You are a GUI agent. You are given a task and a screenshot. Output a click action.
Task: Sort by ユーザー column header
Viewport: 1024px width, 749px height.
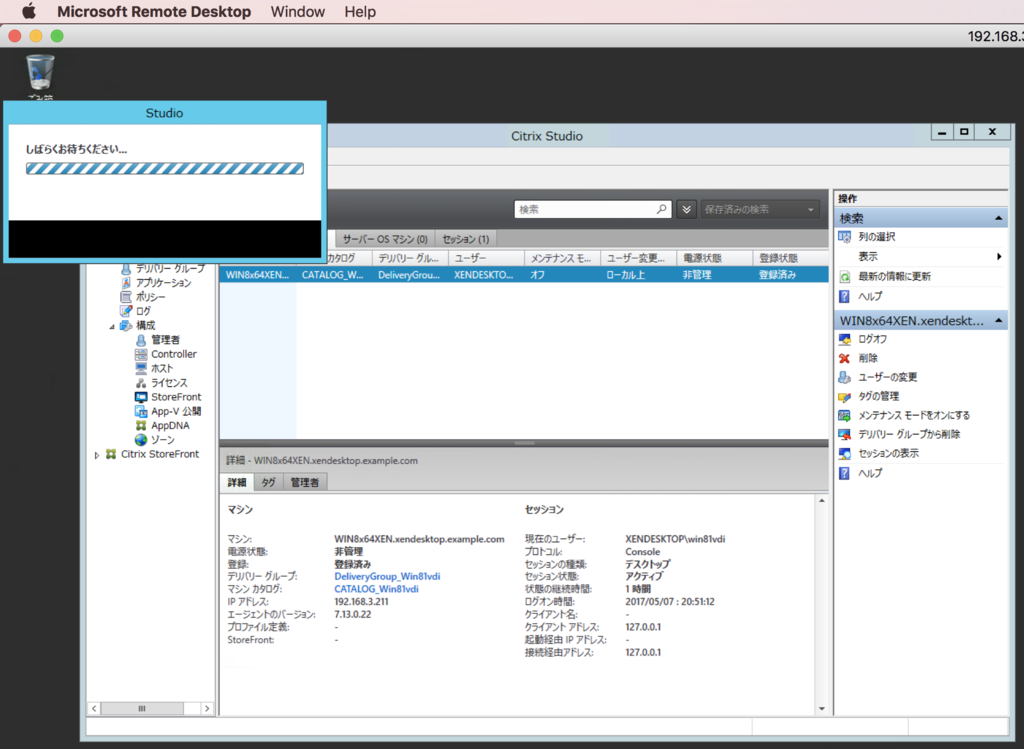(x=486, y=258)
